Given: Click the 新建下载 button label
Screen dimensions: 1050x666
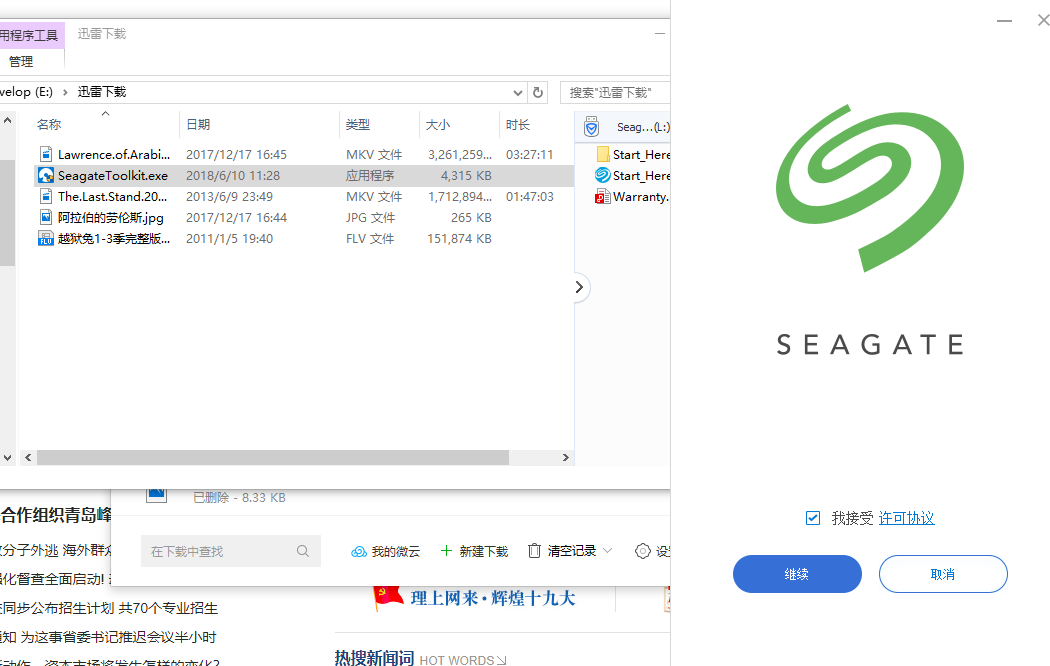Looking at the screenshot, I should click(x=483, y=552).
